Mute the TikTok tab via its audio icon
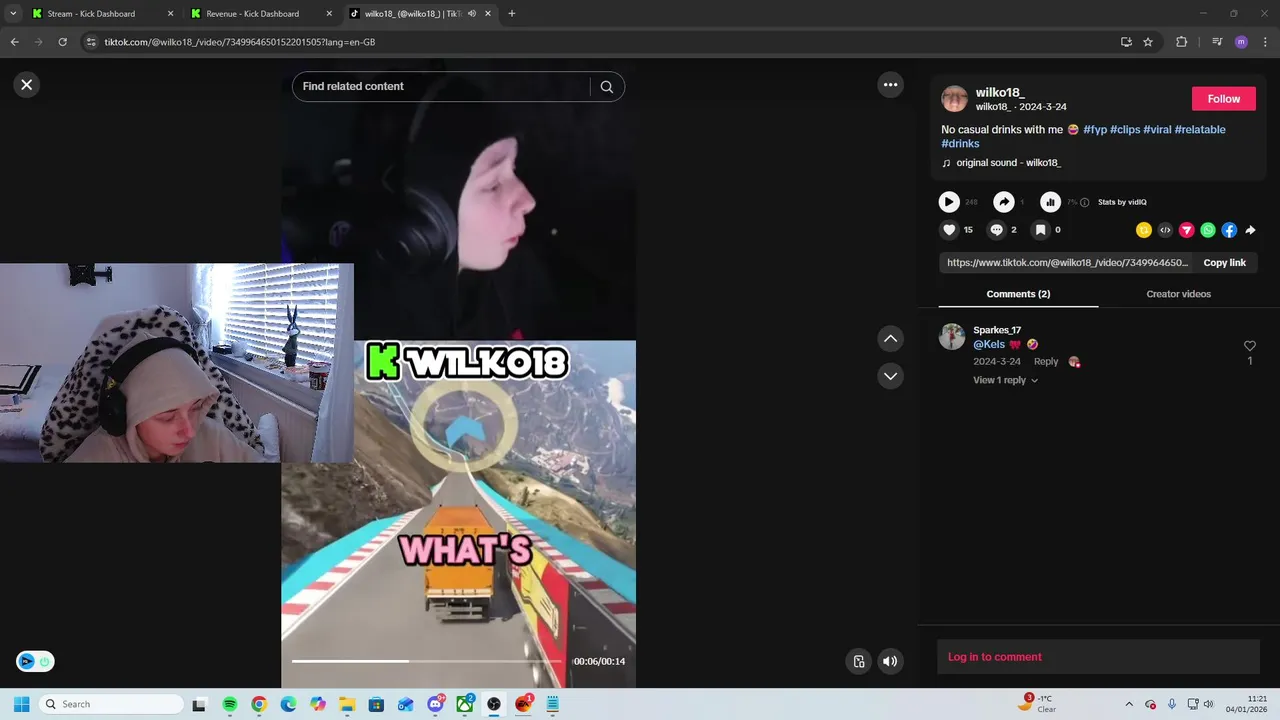The width and height of the screenshot is (1280, 720). 471,14
